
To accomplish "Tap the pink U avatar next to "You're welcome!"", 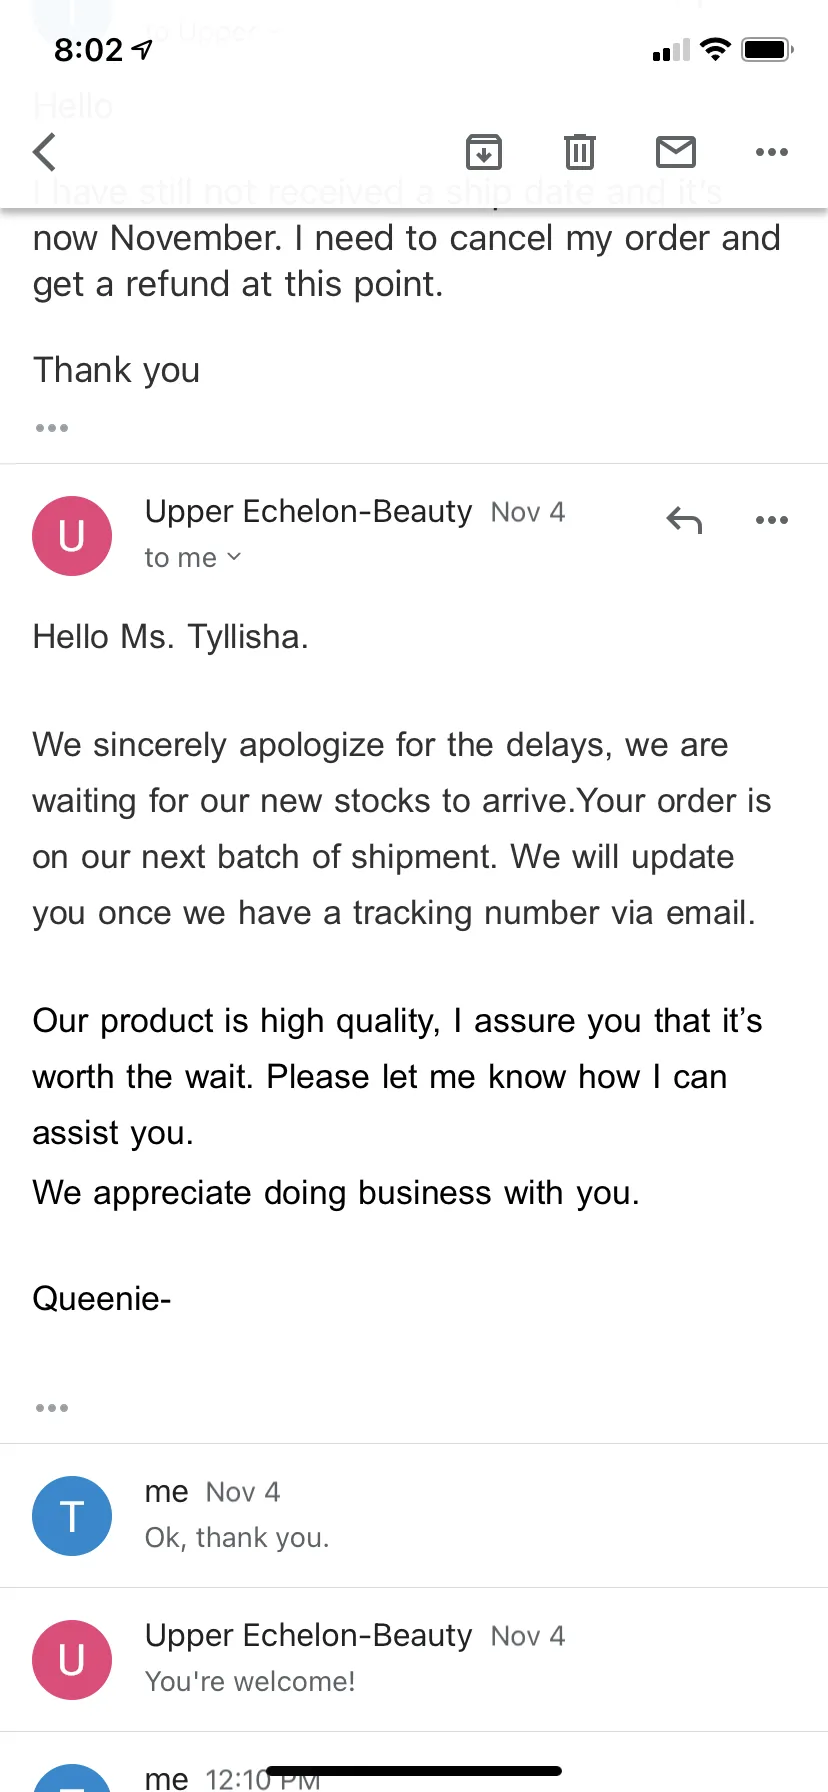I will [x=72, y=1660].
